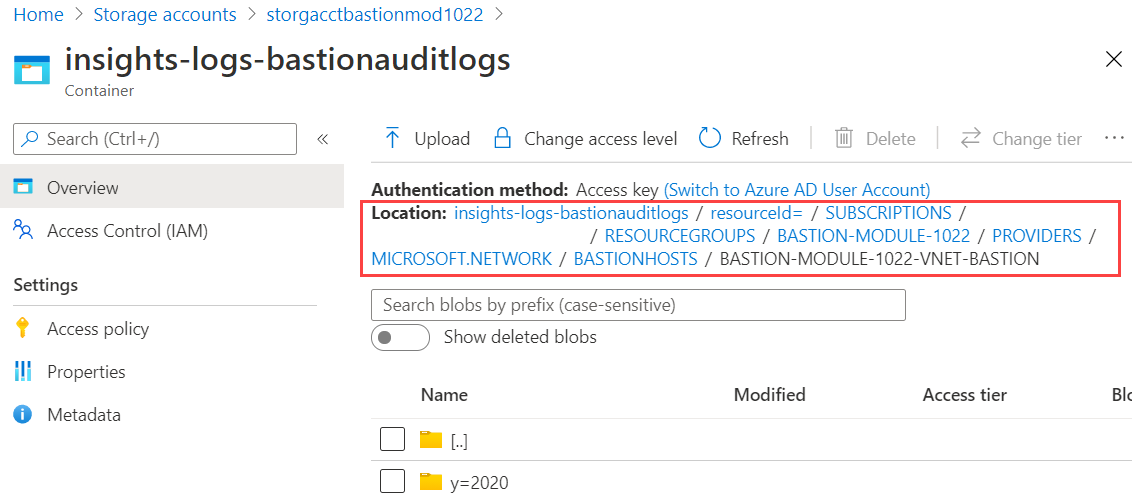The height and width of the screenshot is (501, 1132).
Task: Click the Delete trash can icon
Action: [844, 138]
